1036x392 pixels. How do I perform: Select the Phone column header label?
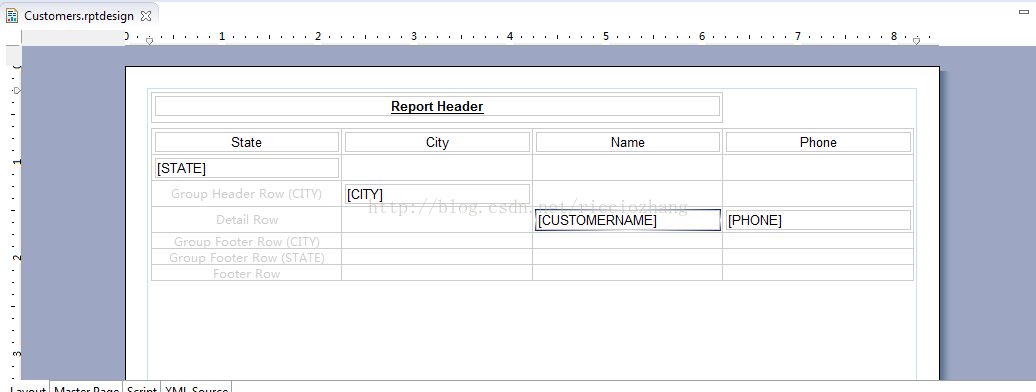[818, 142]
